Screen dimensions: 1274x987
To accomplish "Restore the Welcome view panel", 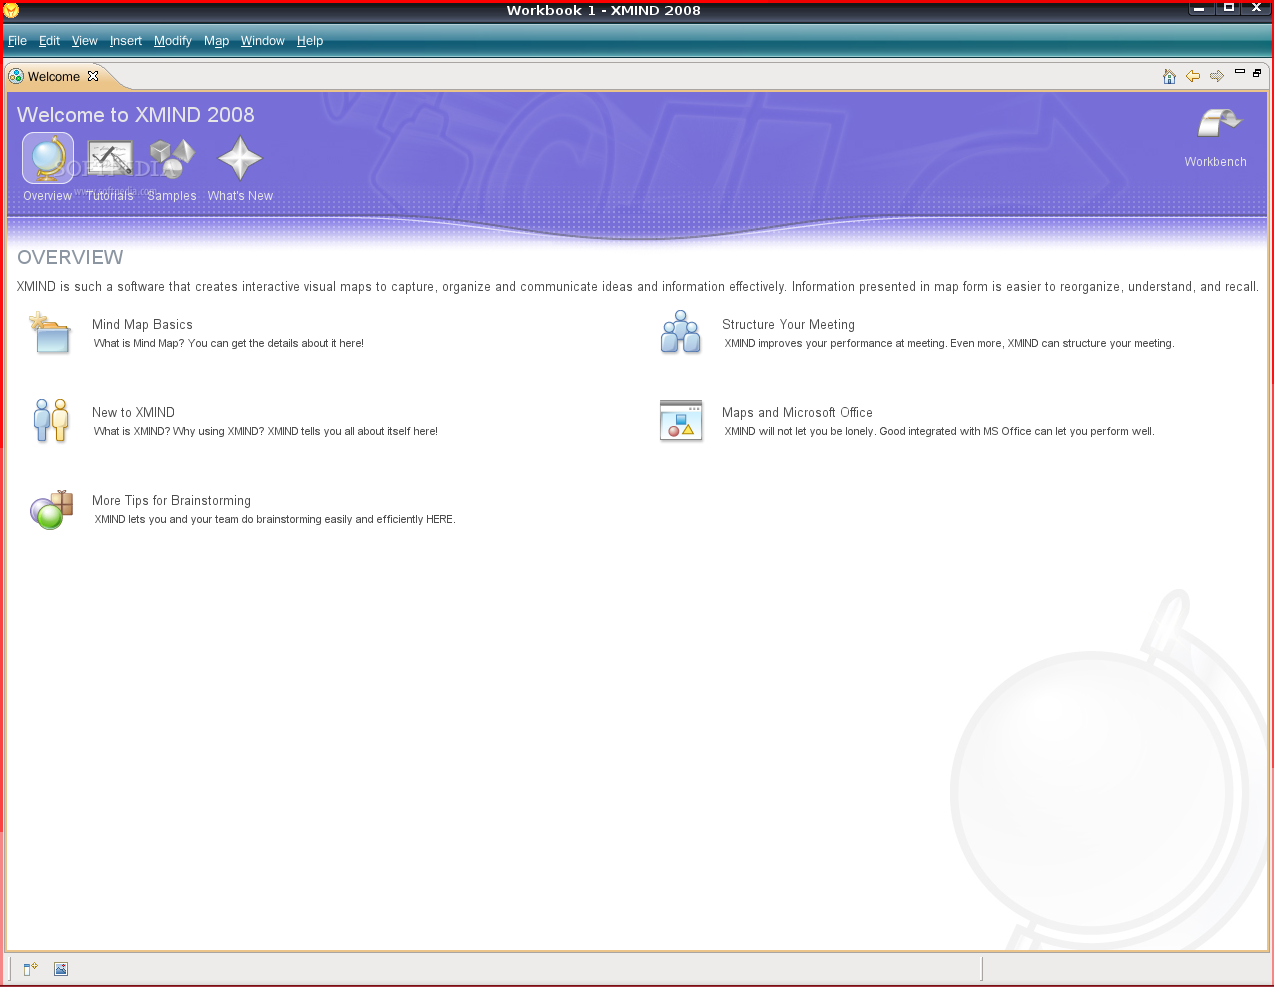I will 1257,72.
